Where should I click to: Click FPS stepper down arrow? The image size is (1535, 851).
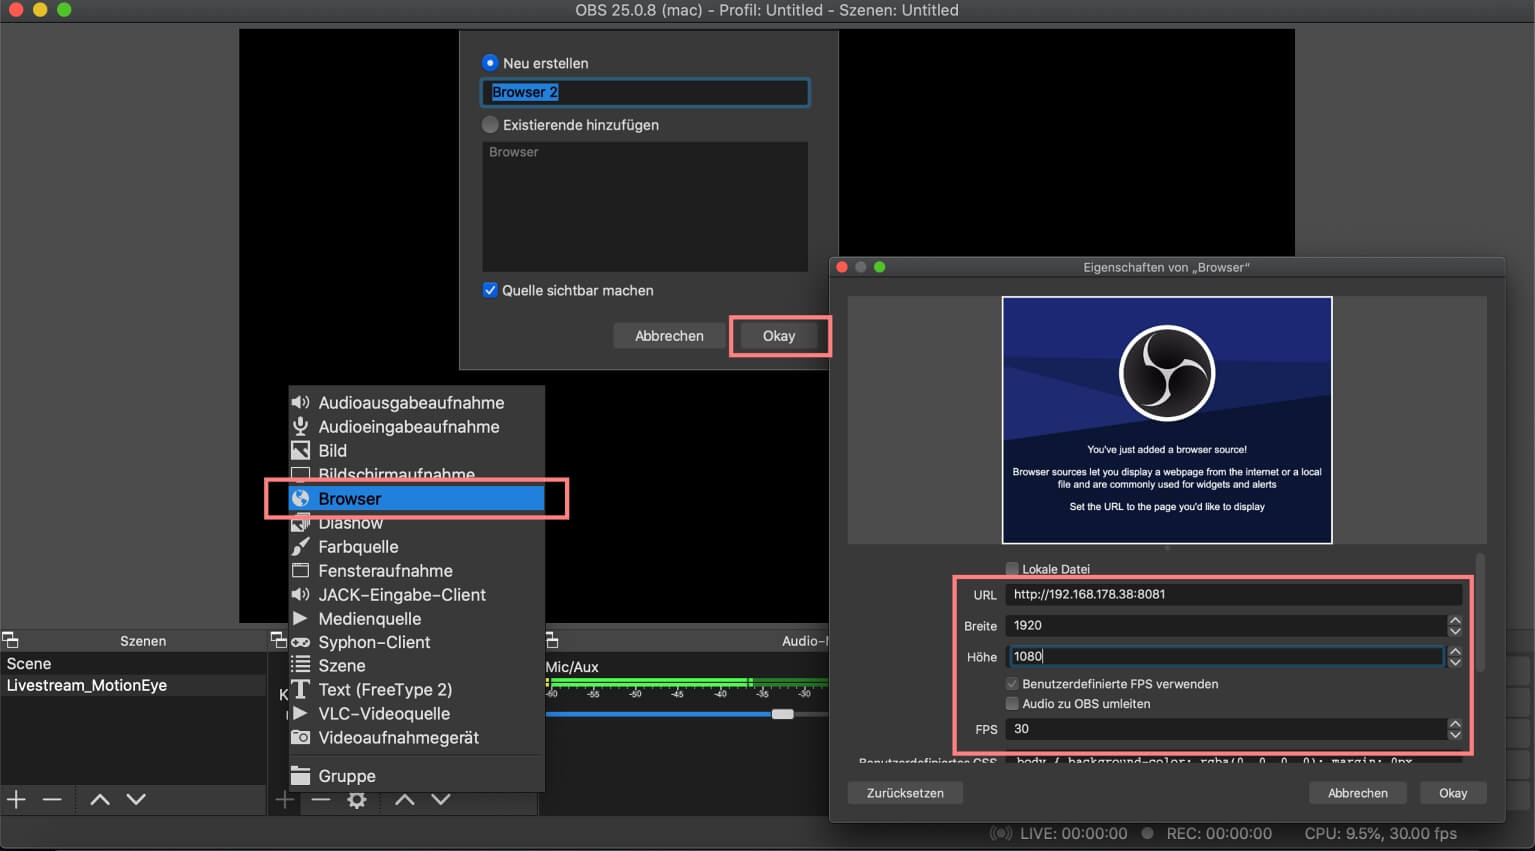[x=1455, y=734]
